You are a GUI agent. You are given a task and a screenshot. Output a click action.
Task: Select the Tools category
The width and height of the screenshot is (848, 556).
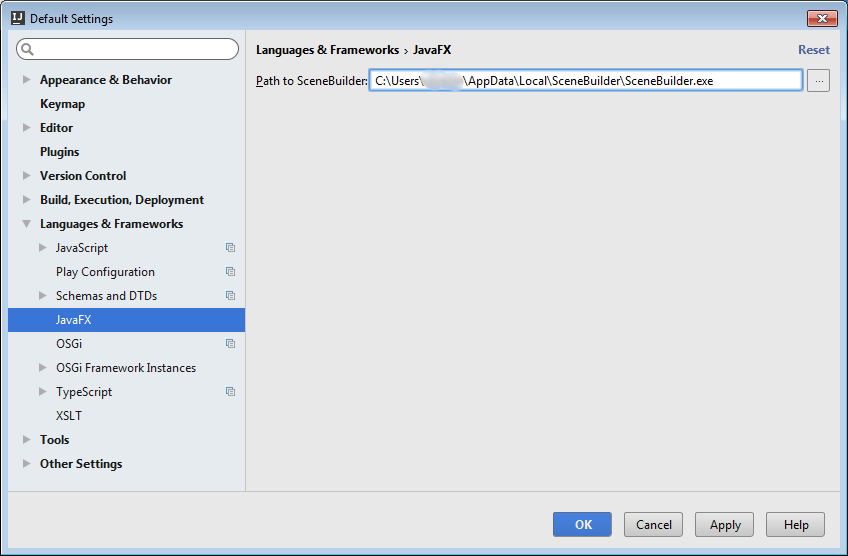tap(55, 440)
